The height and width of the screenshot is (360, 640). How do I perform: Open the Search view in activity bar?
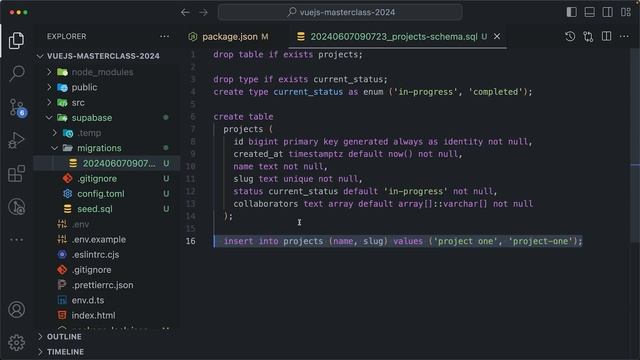tap(16, 73)
